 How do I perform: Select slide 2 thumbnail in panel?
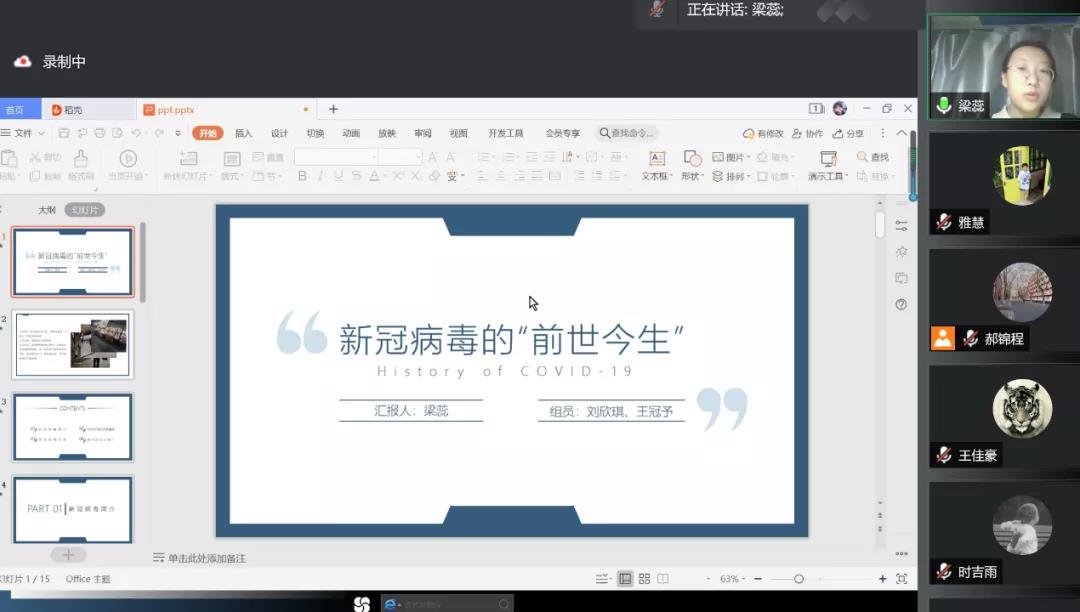(x=72, y=344)
